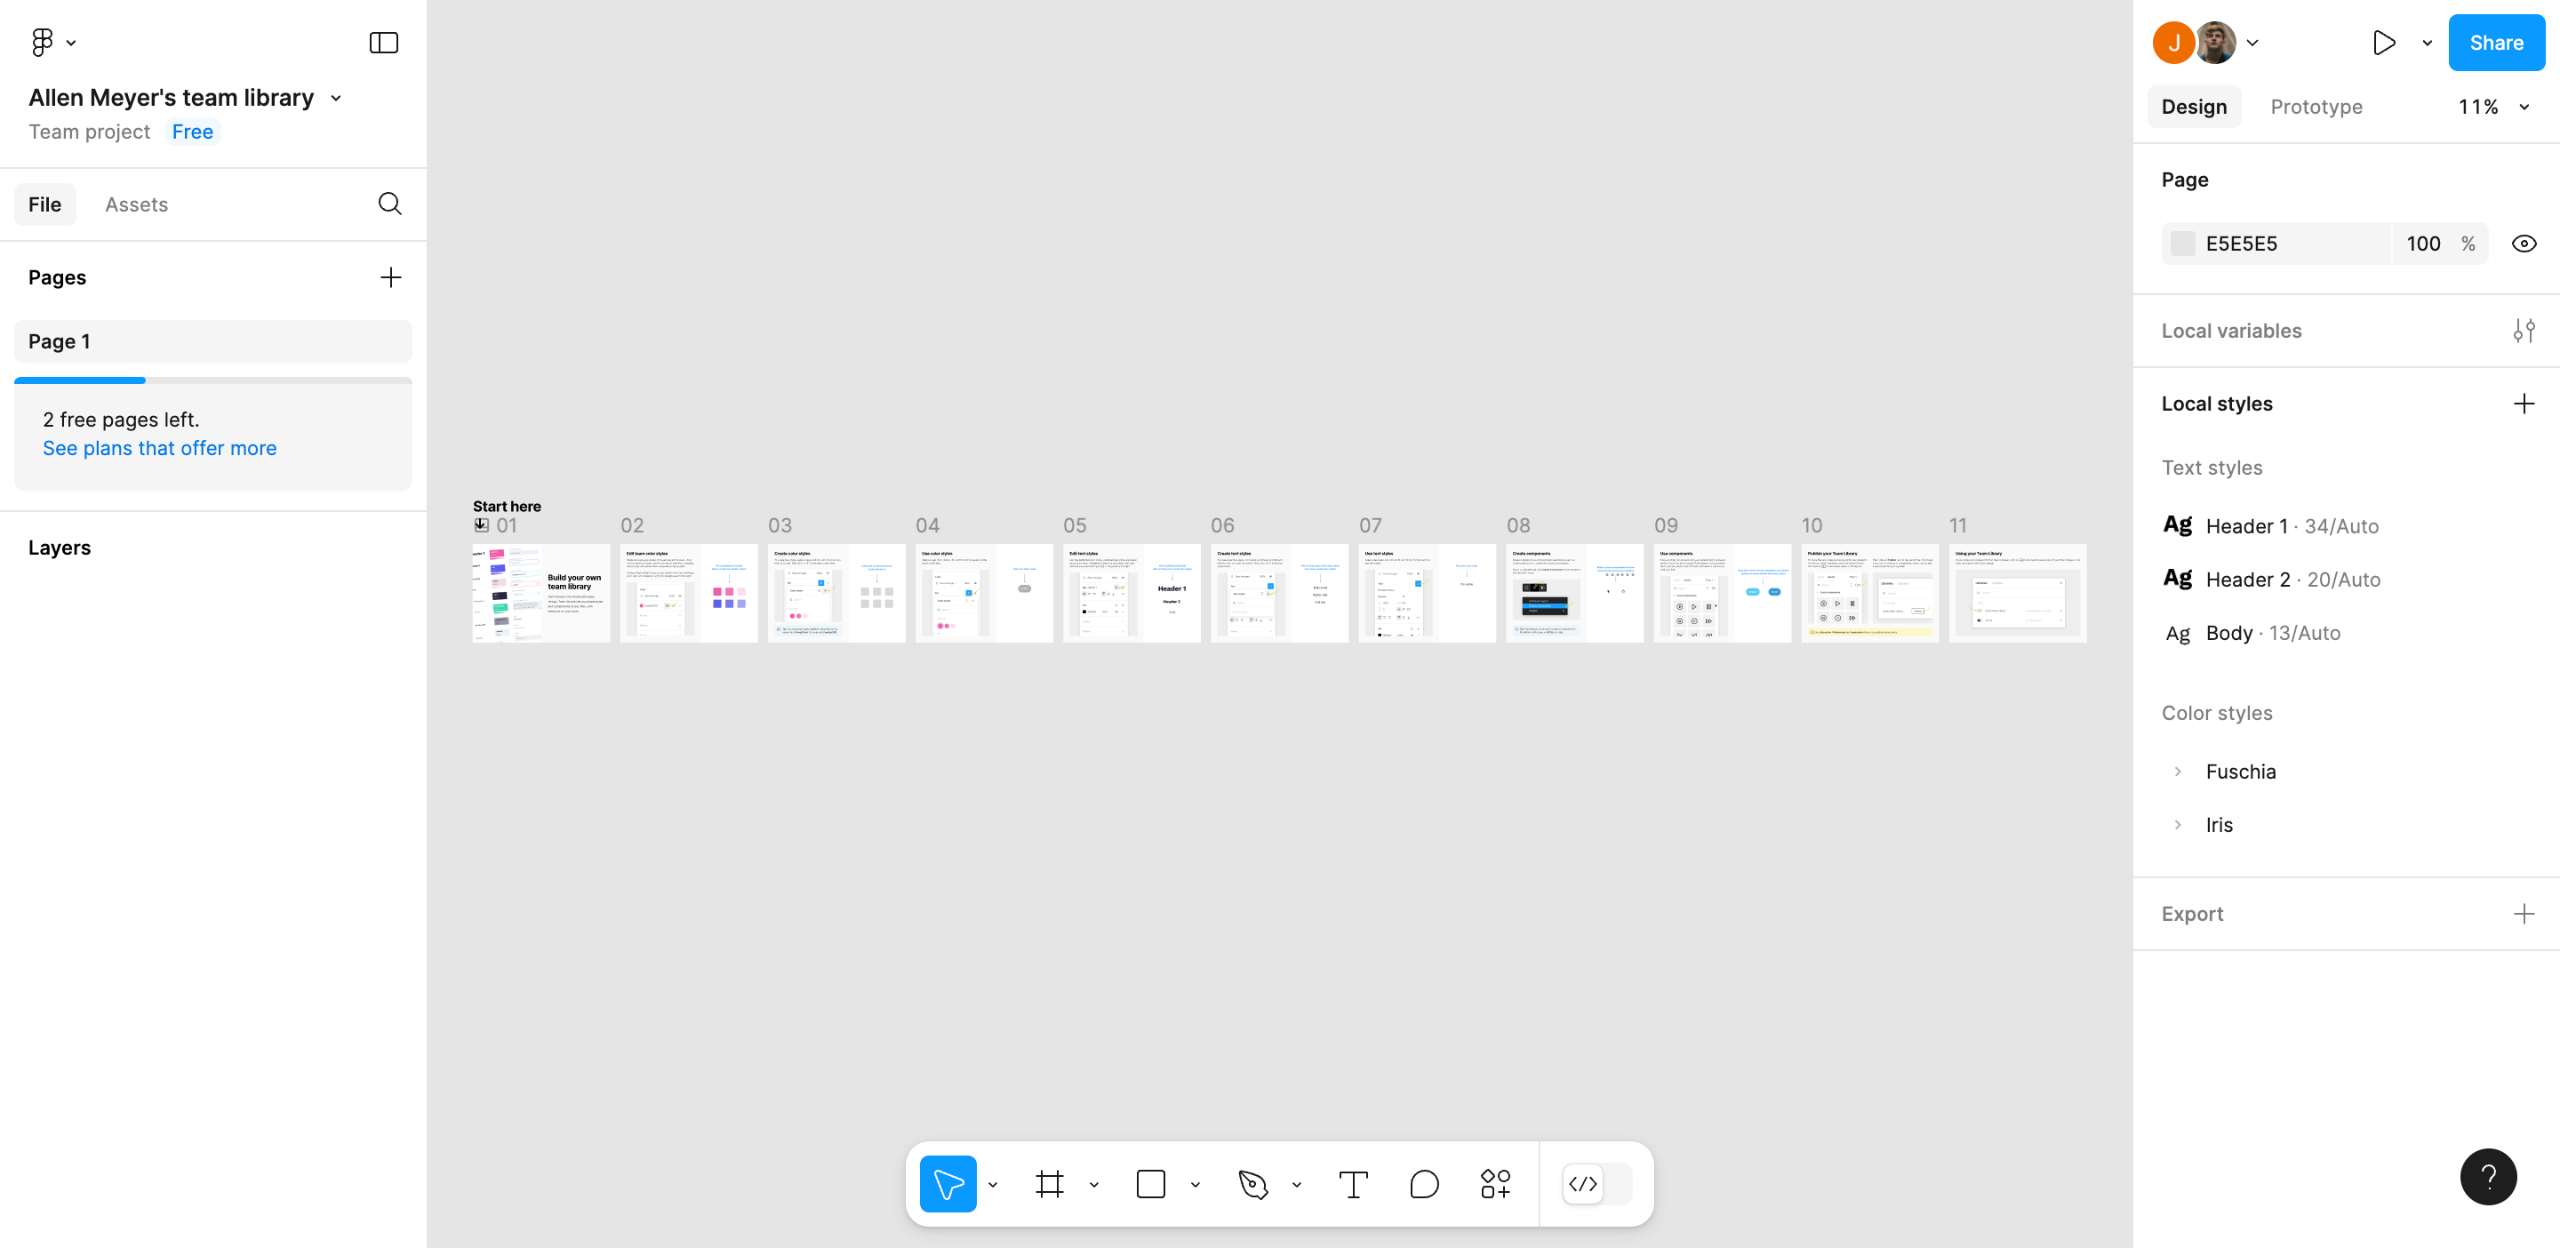2560x1248 pixels.
Task: Expand the Iris color style group
Action: click(2178, 825)
